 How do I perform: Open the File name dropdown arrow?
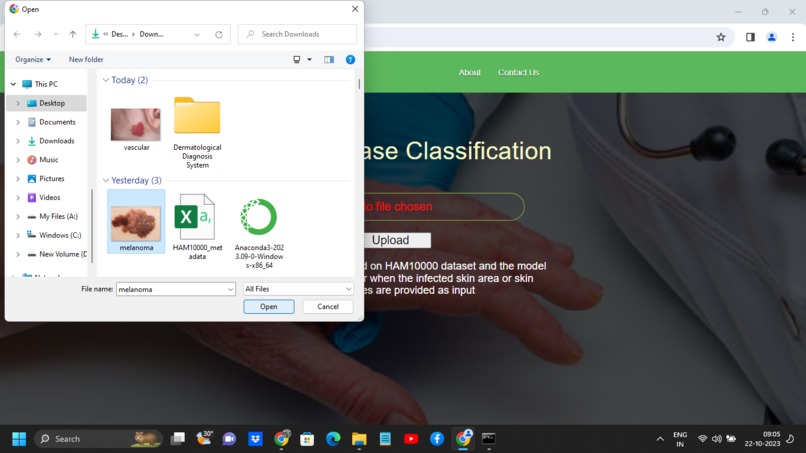click(x=230, y=289)
